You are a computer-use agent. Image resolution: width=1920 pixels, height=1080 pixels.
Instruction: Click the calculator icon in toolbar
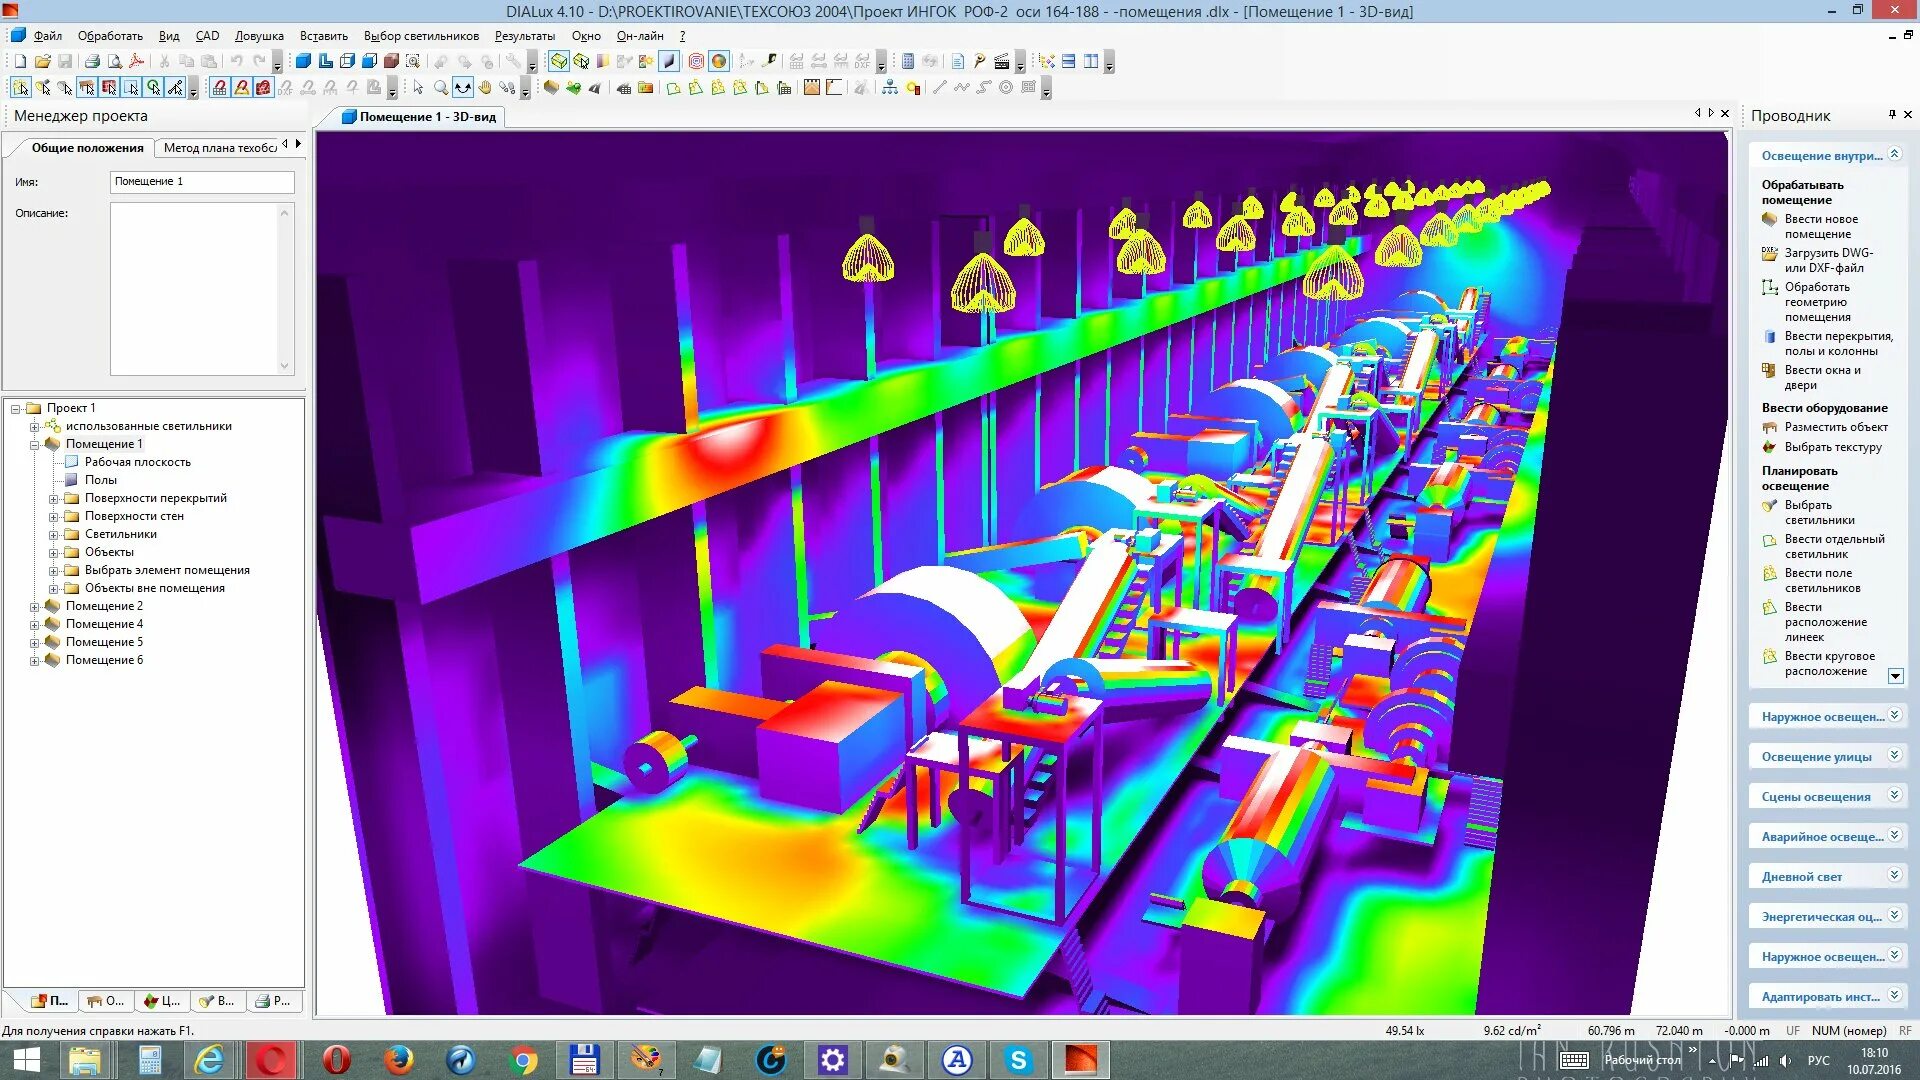[907, 61]
